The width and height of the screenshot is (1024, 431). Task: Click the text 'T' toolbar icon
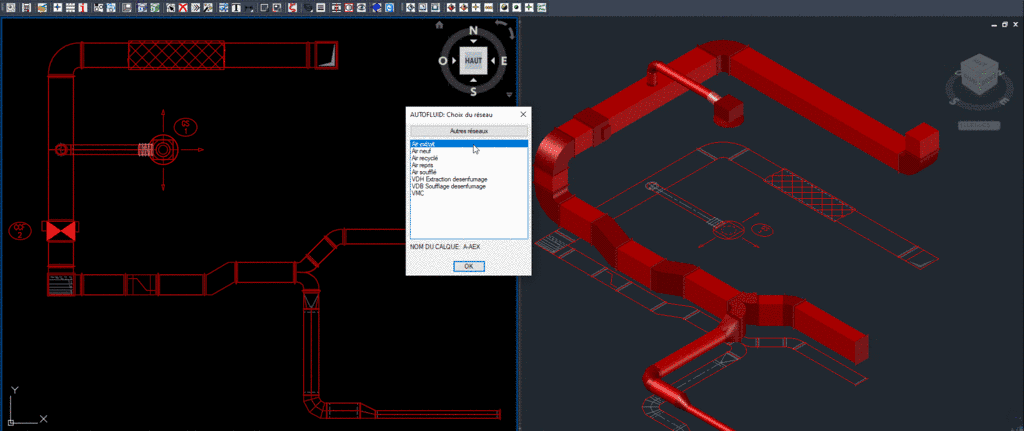coord(235,8)
